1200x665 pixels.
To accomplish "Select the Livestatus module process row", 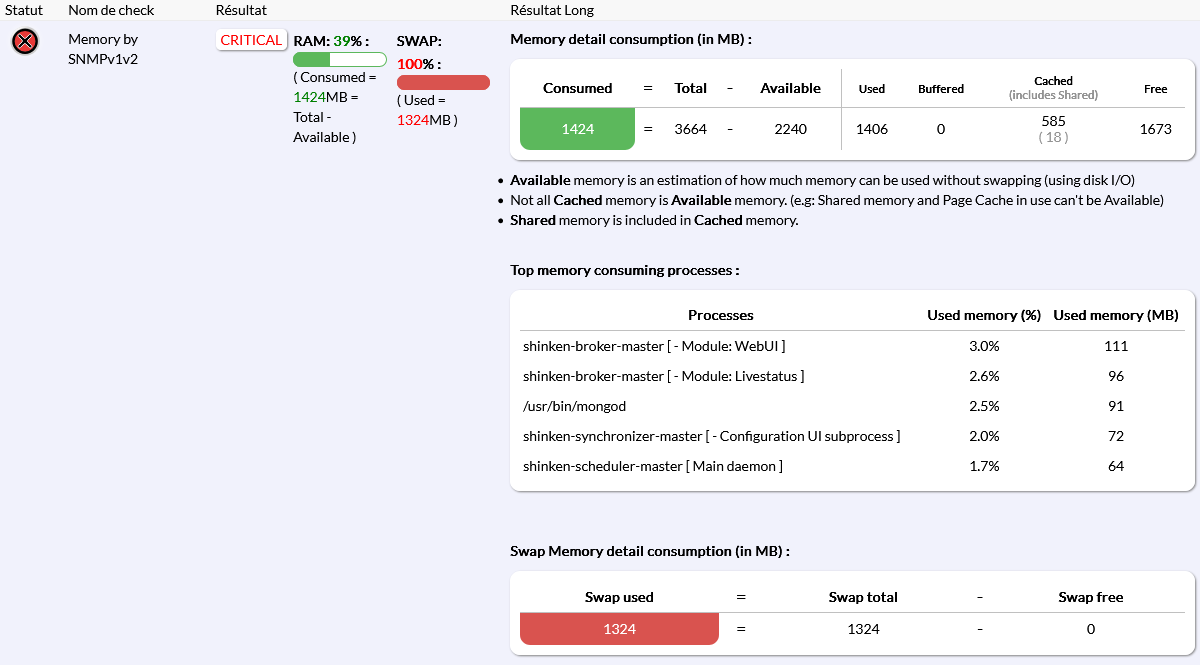I will click(663, 376).
